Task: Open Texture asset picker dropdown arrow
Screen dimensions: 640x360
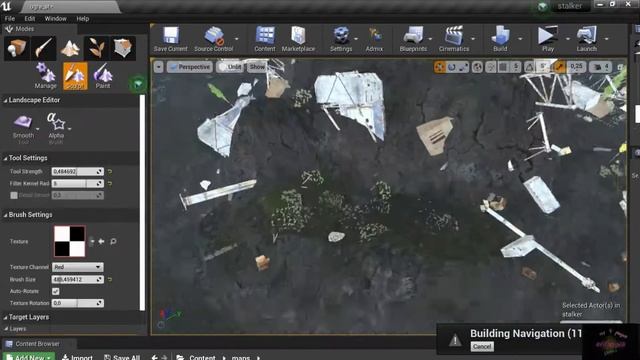Action: coord(91,242)
